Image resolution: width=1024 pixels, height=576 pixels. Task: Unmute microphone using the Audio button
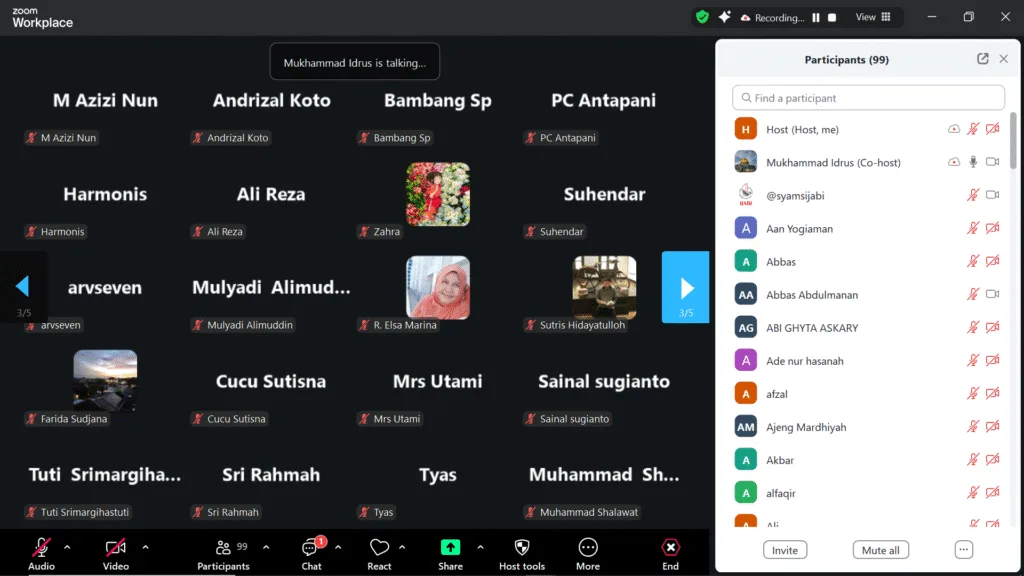(41, 548)
